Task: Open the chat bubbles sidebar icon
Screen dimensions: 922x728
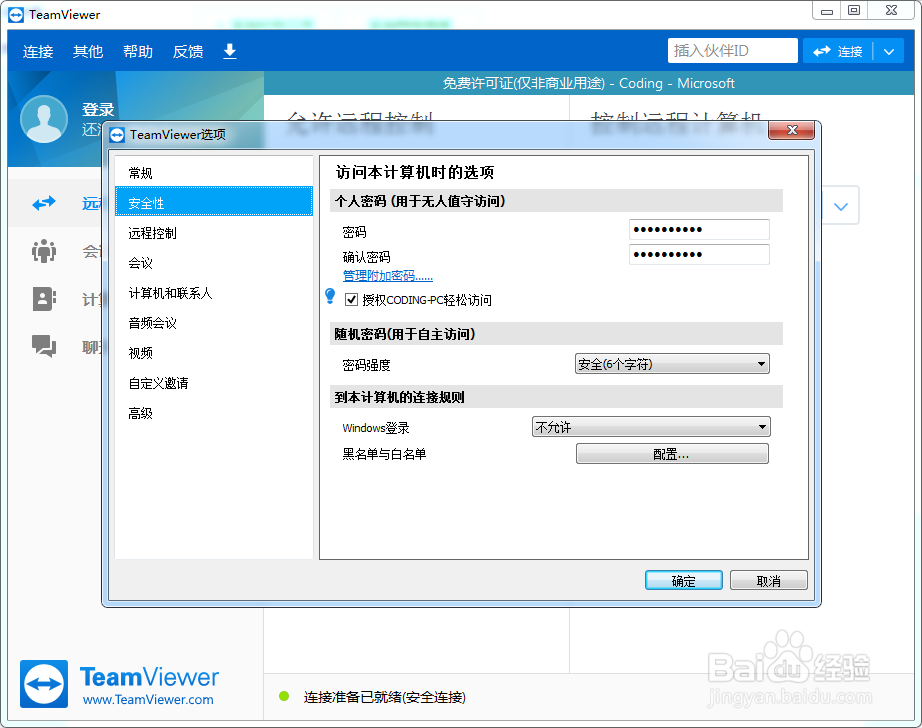Action: click(x=44, y=346)
